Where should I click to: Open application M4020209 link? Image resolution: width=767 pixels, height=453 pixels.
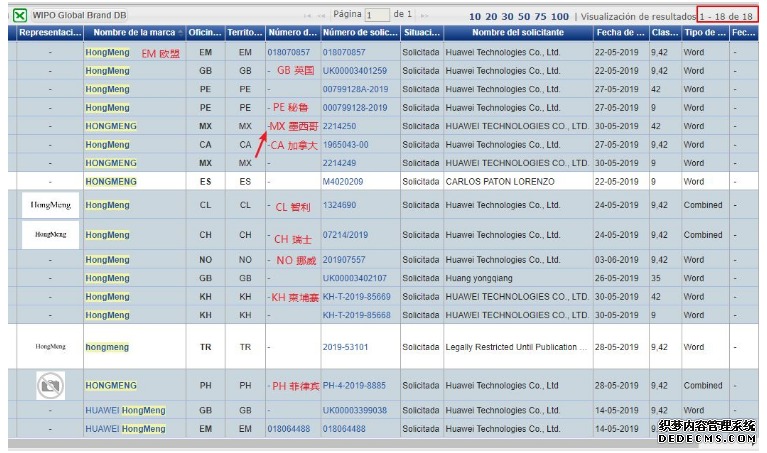pos(342,181)
